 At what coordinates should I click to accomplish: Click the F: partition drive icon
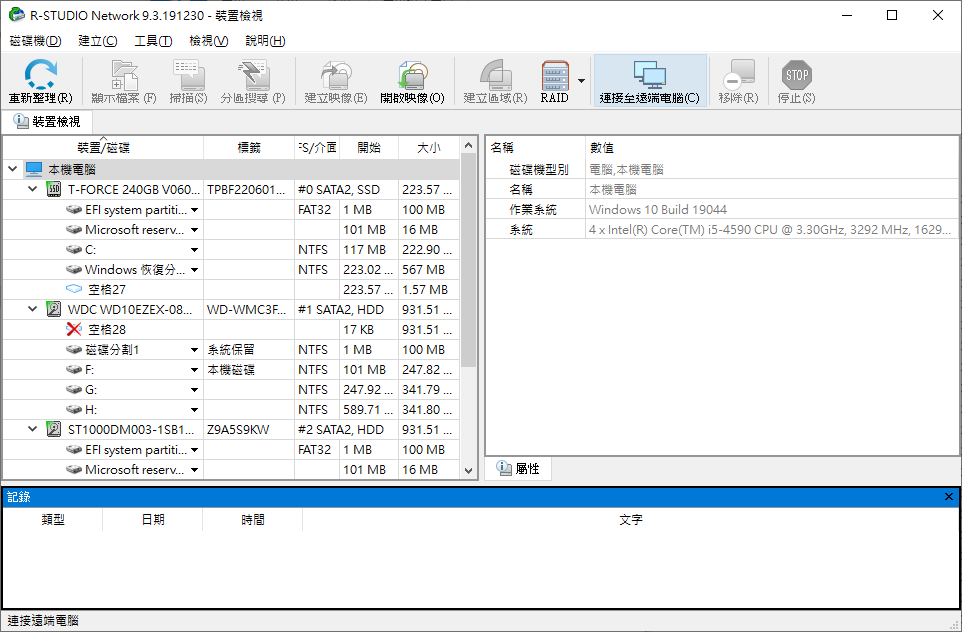coord(74,369)
